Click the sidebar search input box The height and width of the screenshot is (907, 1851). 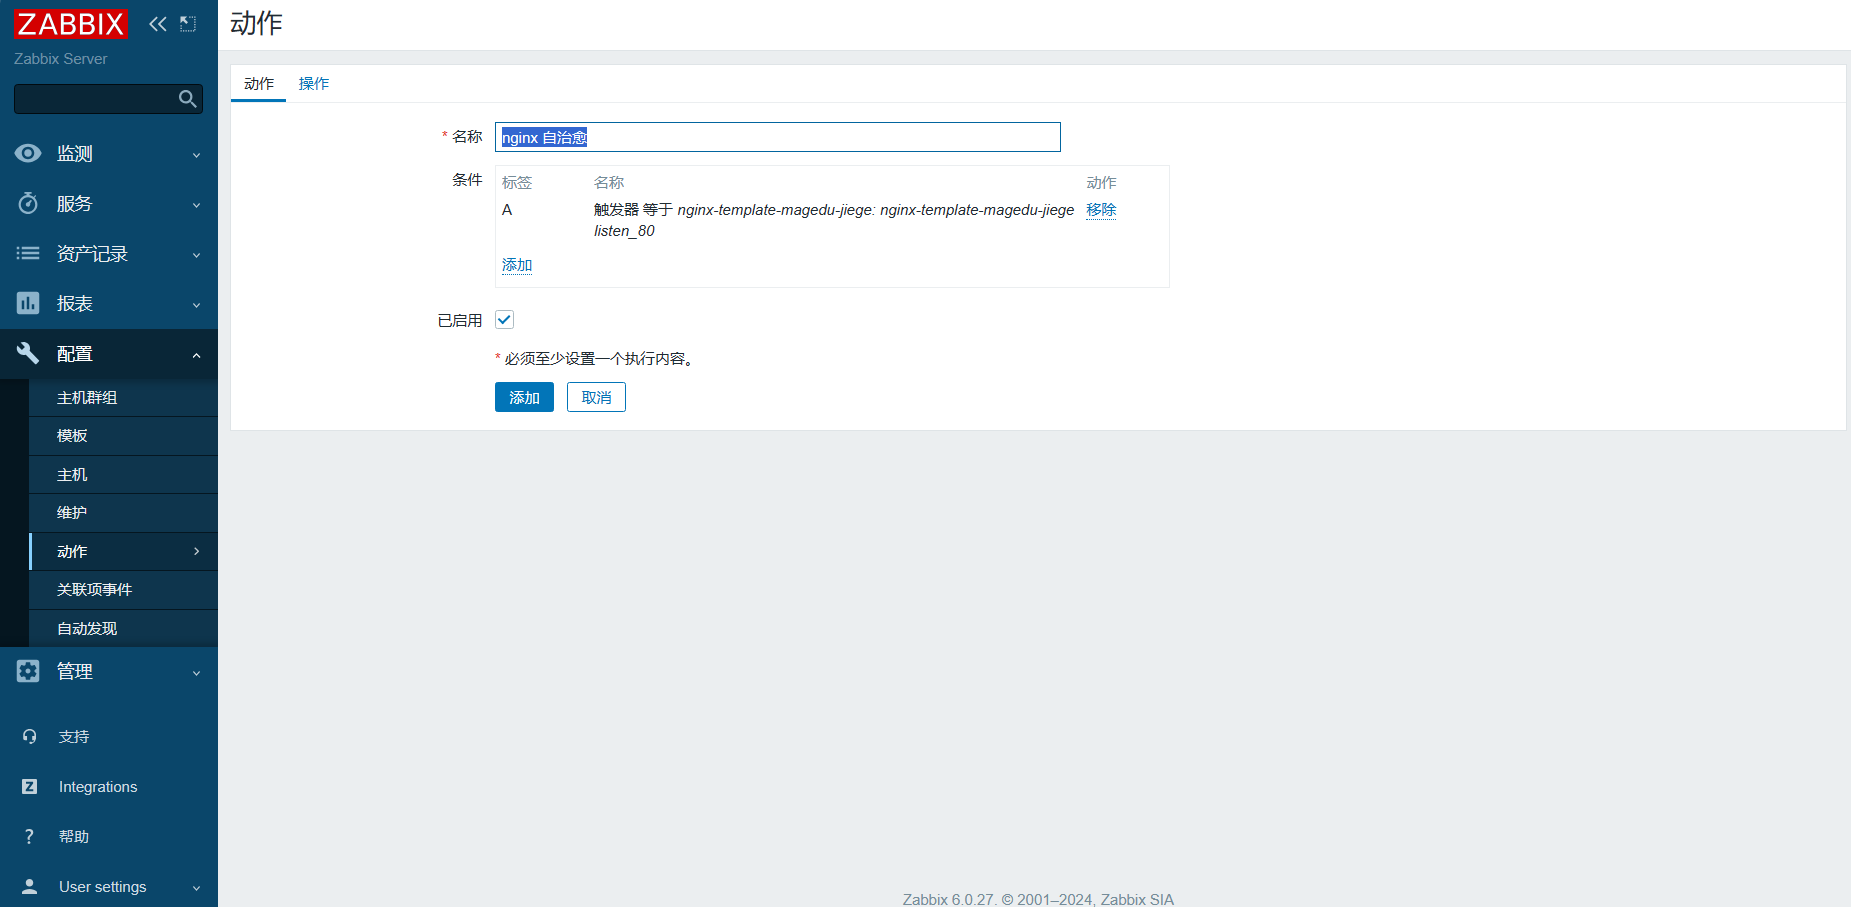(x=108, y=99)
